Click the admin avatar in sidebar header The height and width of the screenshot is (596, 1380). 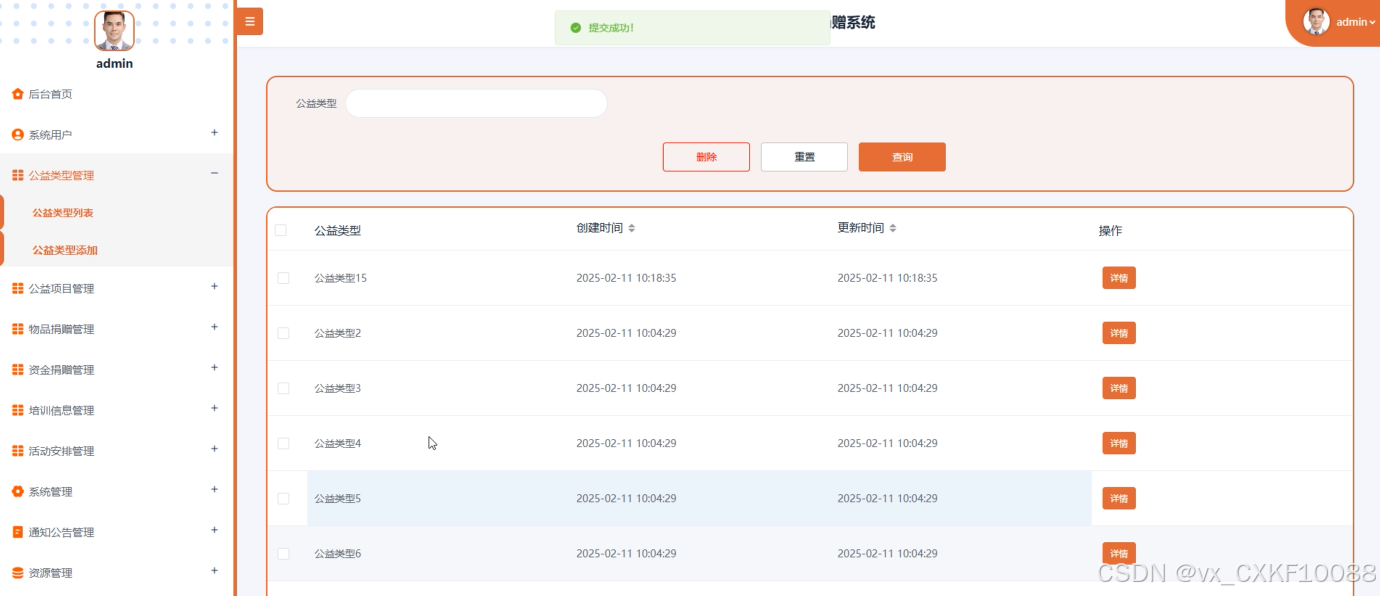[114, 31]
